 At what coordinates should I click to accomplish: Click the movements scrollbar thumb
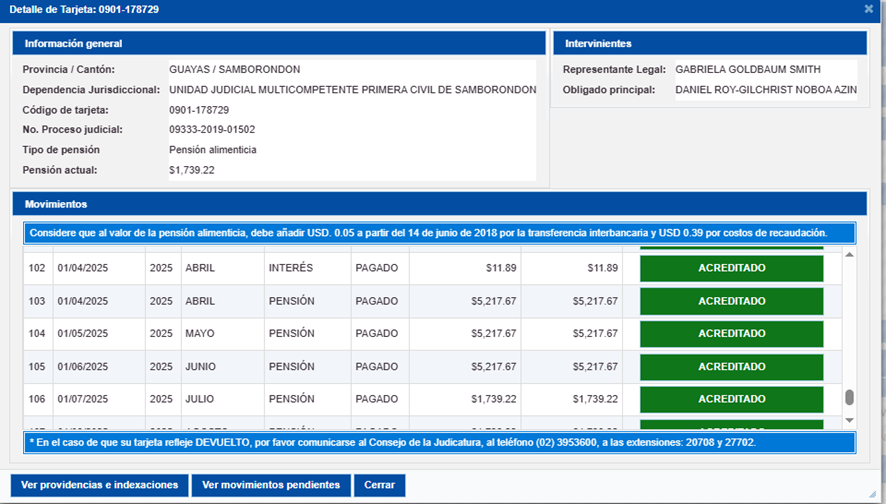pos(850,398)
